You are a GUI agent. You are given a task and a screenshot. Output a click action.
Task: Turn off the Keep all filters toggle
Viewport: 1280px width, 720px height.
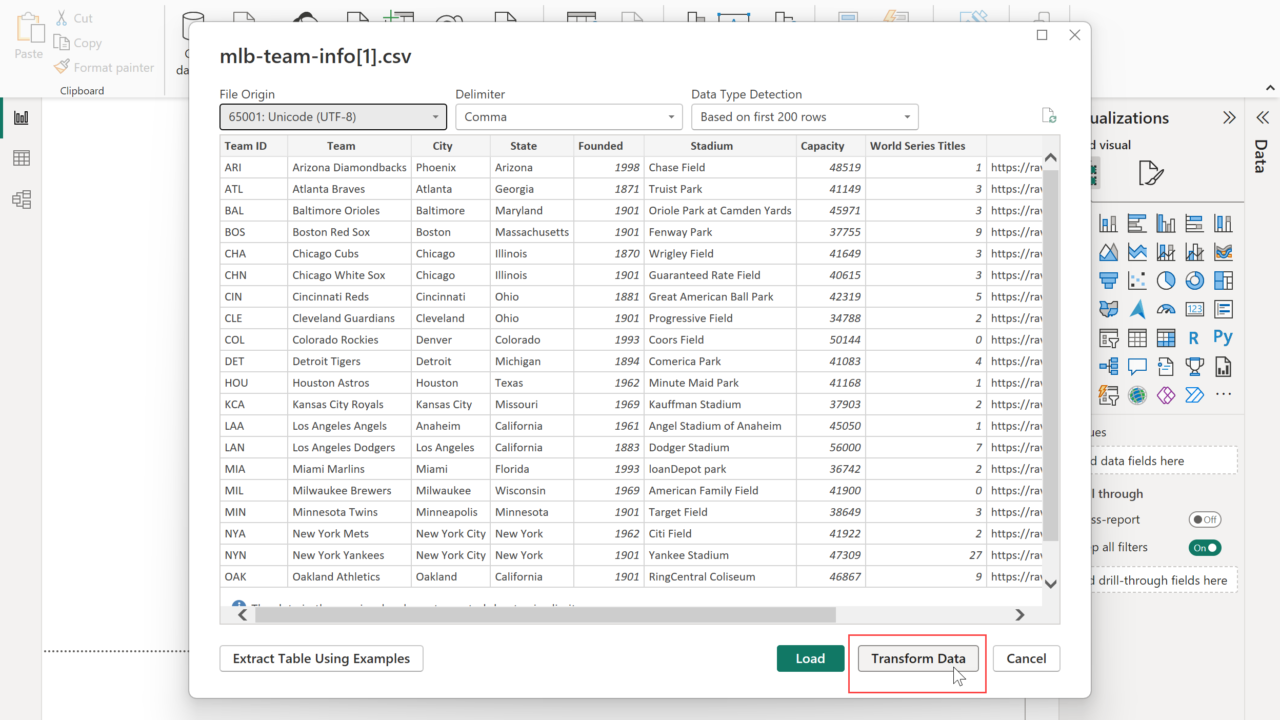click(x=1204, y=548)
